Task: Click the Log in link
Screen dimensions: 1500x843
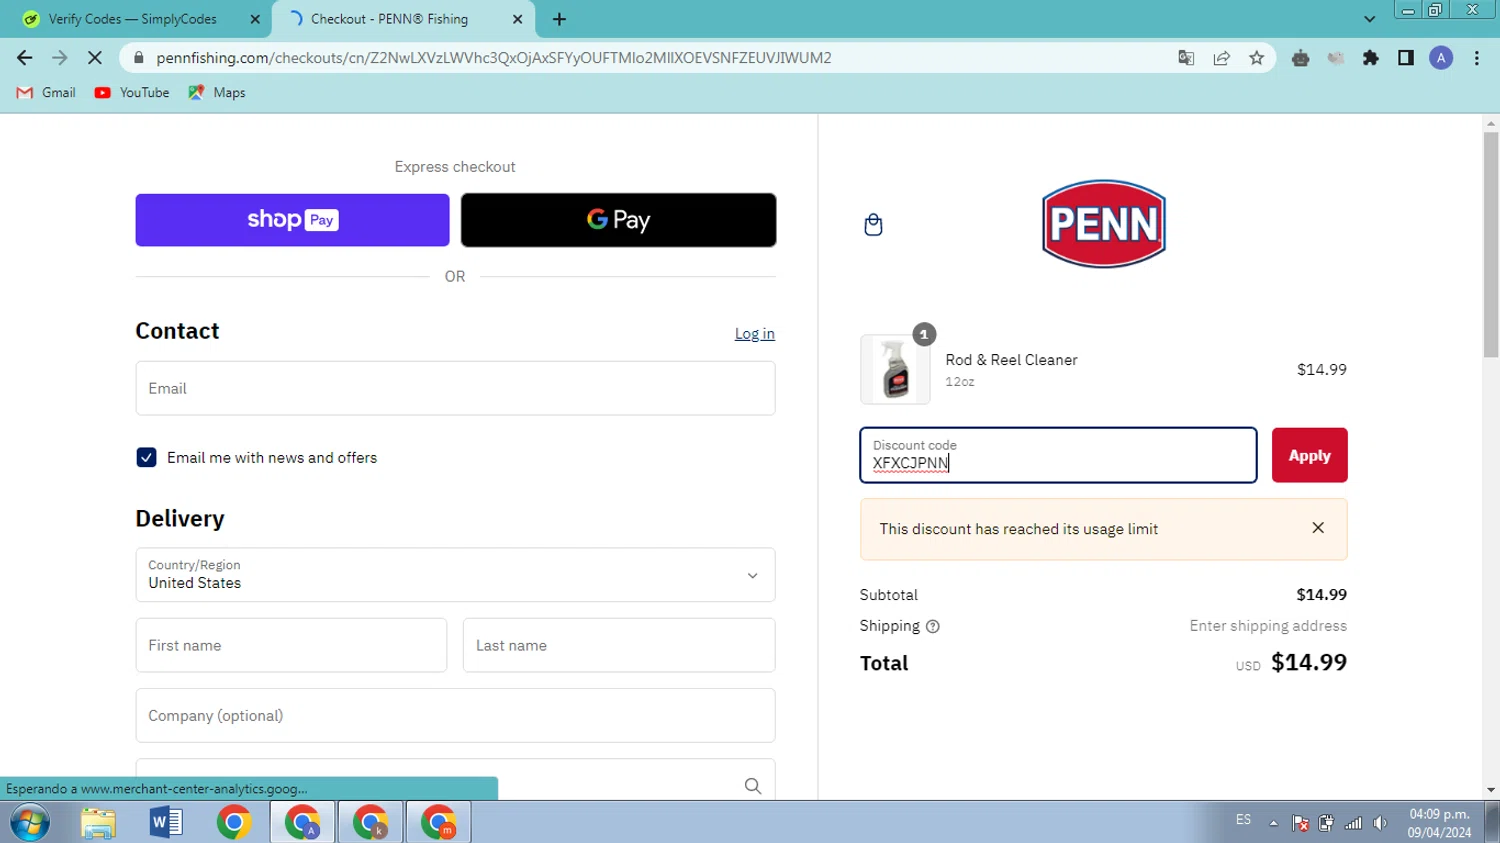Action: [754, 334]
